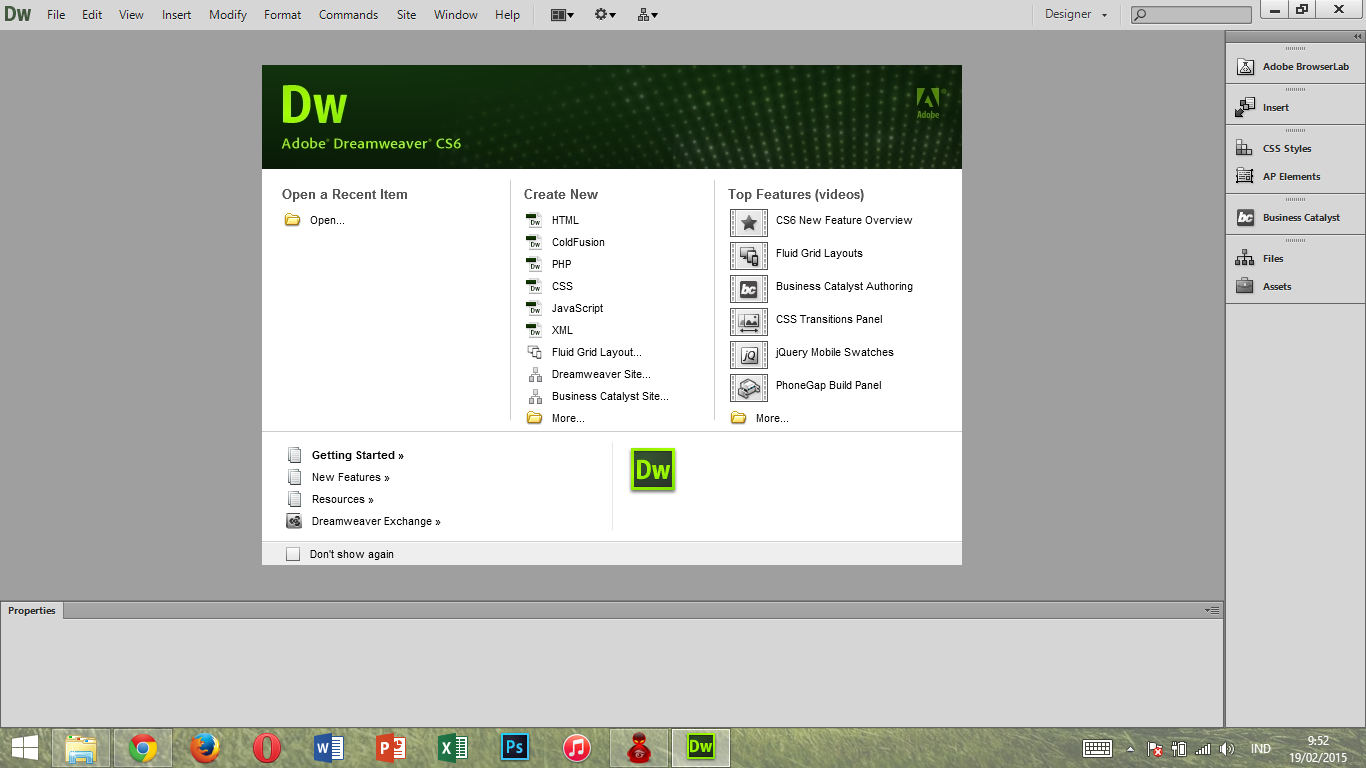Image resolution: width=1366 pixels, height=768 pixels.
Task: Open the Insert menu
Action: pos(177,15)
